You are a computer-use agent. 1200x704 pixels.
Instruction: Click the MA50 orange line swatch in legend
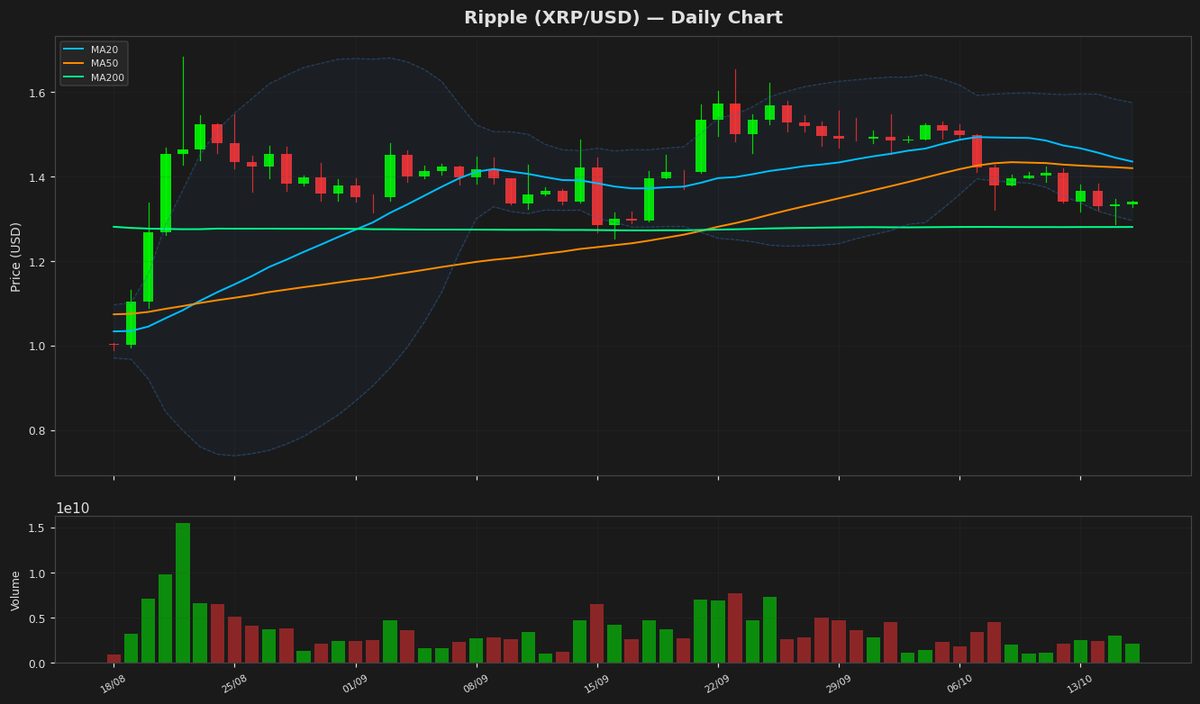click(75, 63)
